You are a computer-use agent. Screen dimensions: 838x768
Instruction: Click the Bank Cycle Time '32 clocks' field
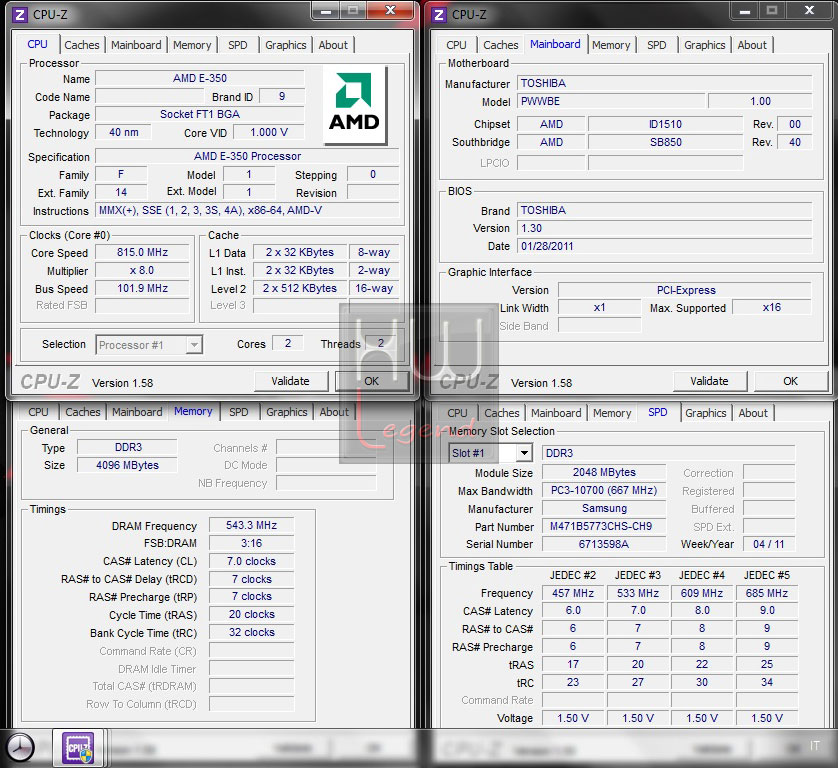tap(251, 632)
